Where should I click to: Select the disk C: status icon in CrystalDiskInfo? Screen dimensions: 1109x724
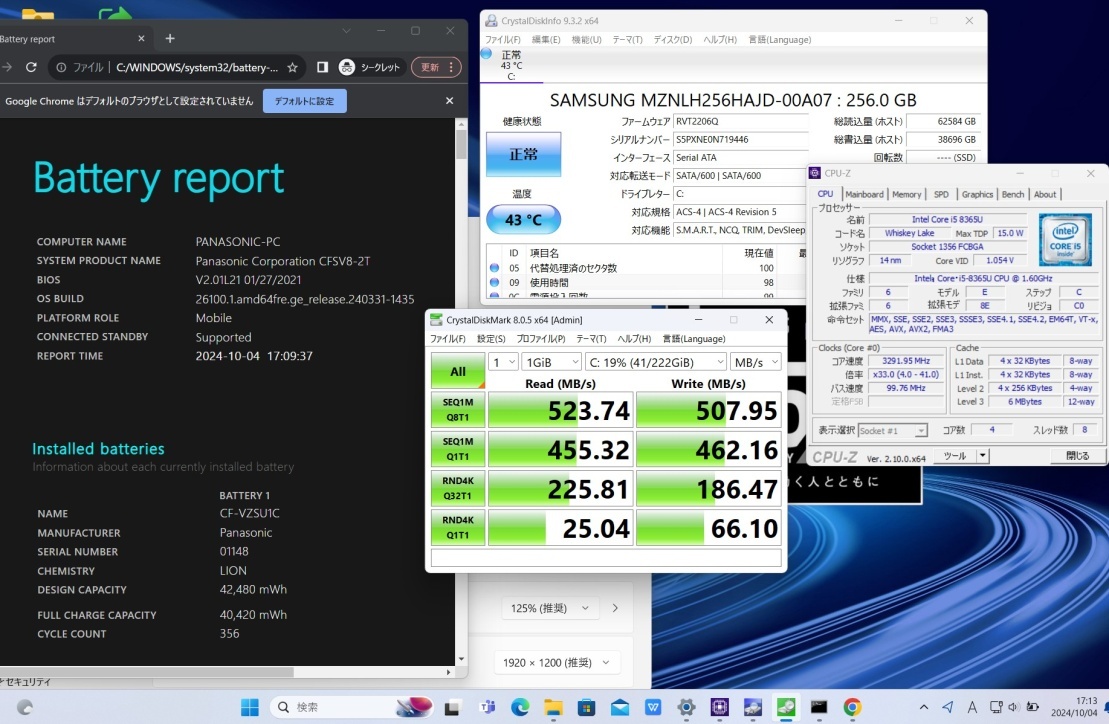click(487, 54)
